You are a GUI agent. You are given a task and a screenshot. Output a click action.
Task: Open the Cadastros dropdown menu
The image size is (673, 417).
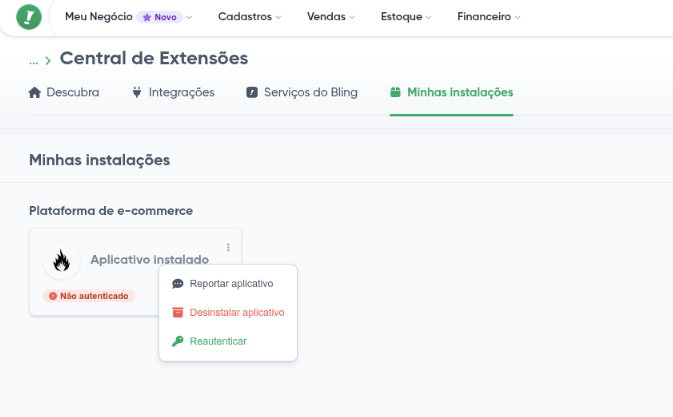[x=249, y=17]
